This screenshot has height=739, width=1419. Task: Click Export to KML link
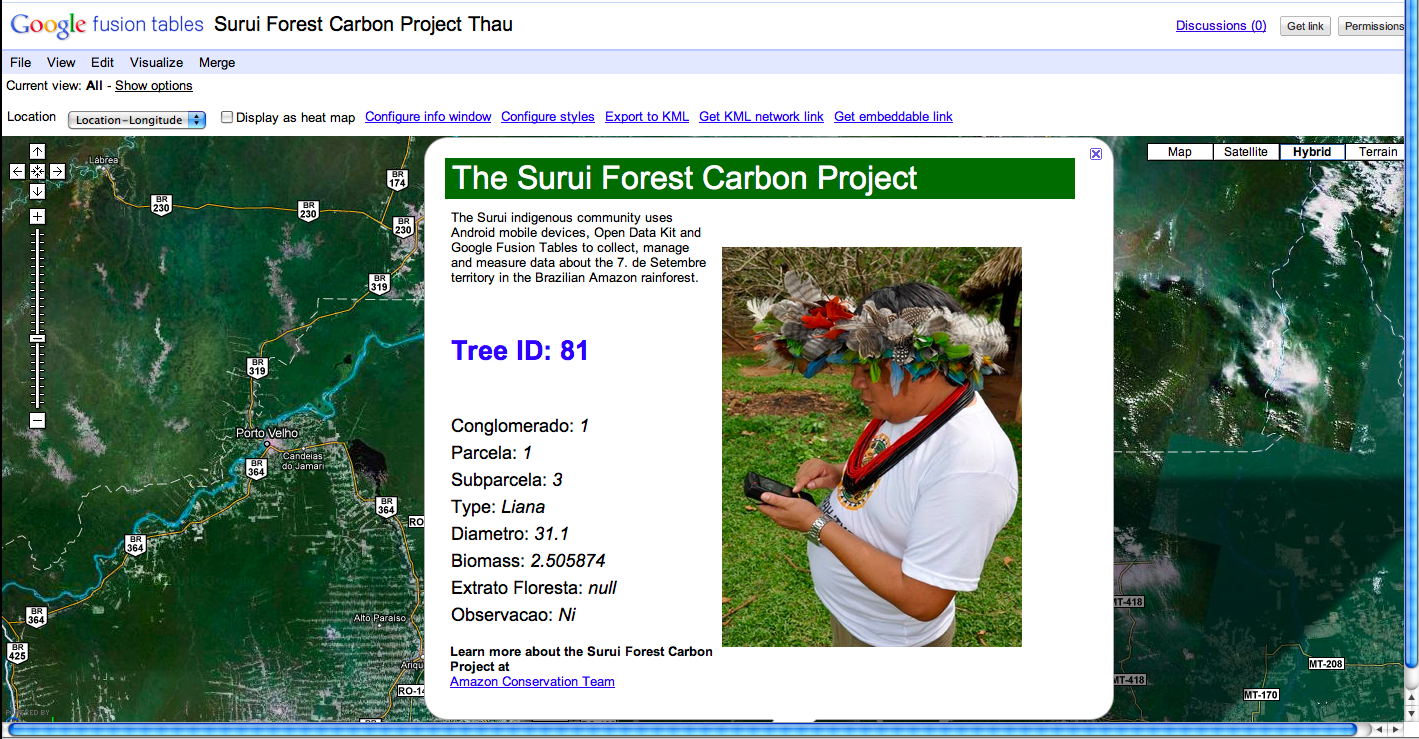pyautogui.click(x=647, y=117)
